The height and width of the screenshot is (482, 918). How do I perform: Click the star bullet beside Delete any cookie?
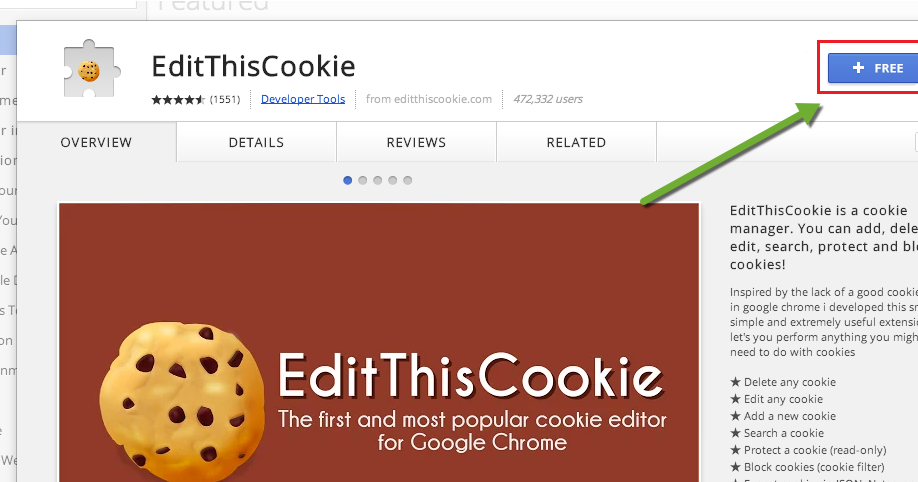click(735, 382)
